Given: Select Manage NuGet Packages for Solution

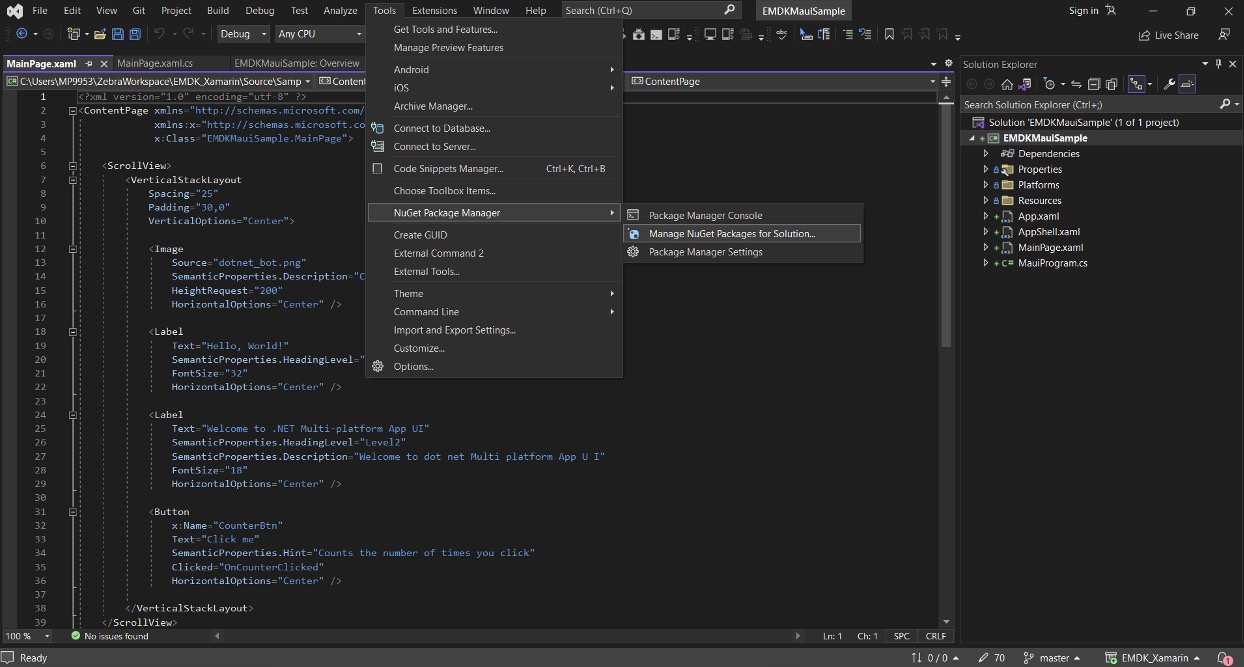Looking at the screenshot, I should [x=731, y=234].
